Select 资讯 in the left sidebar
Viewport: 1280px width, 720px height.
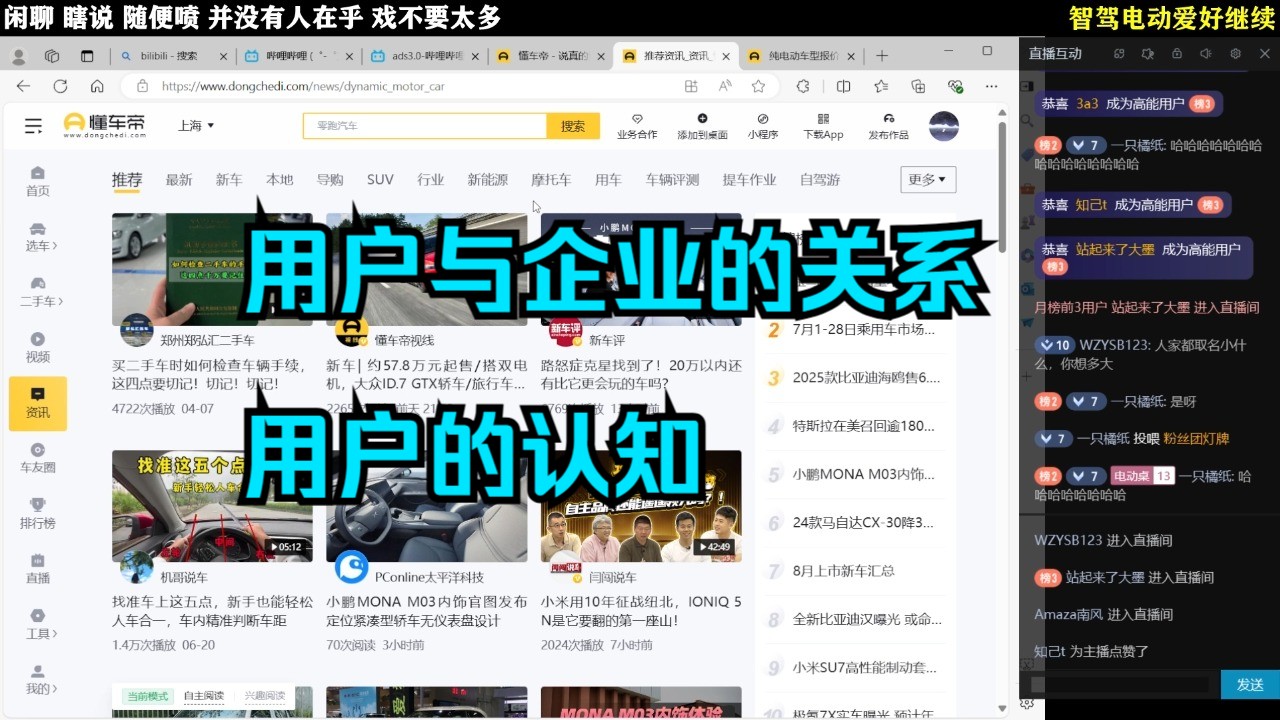point(38,403)
